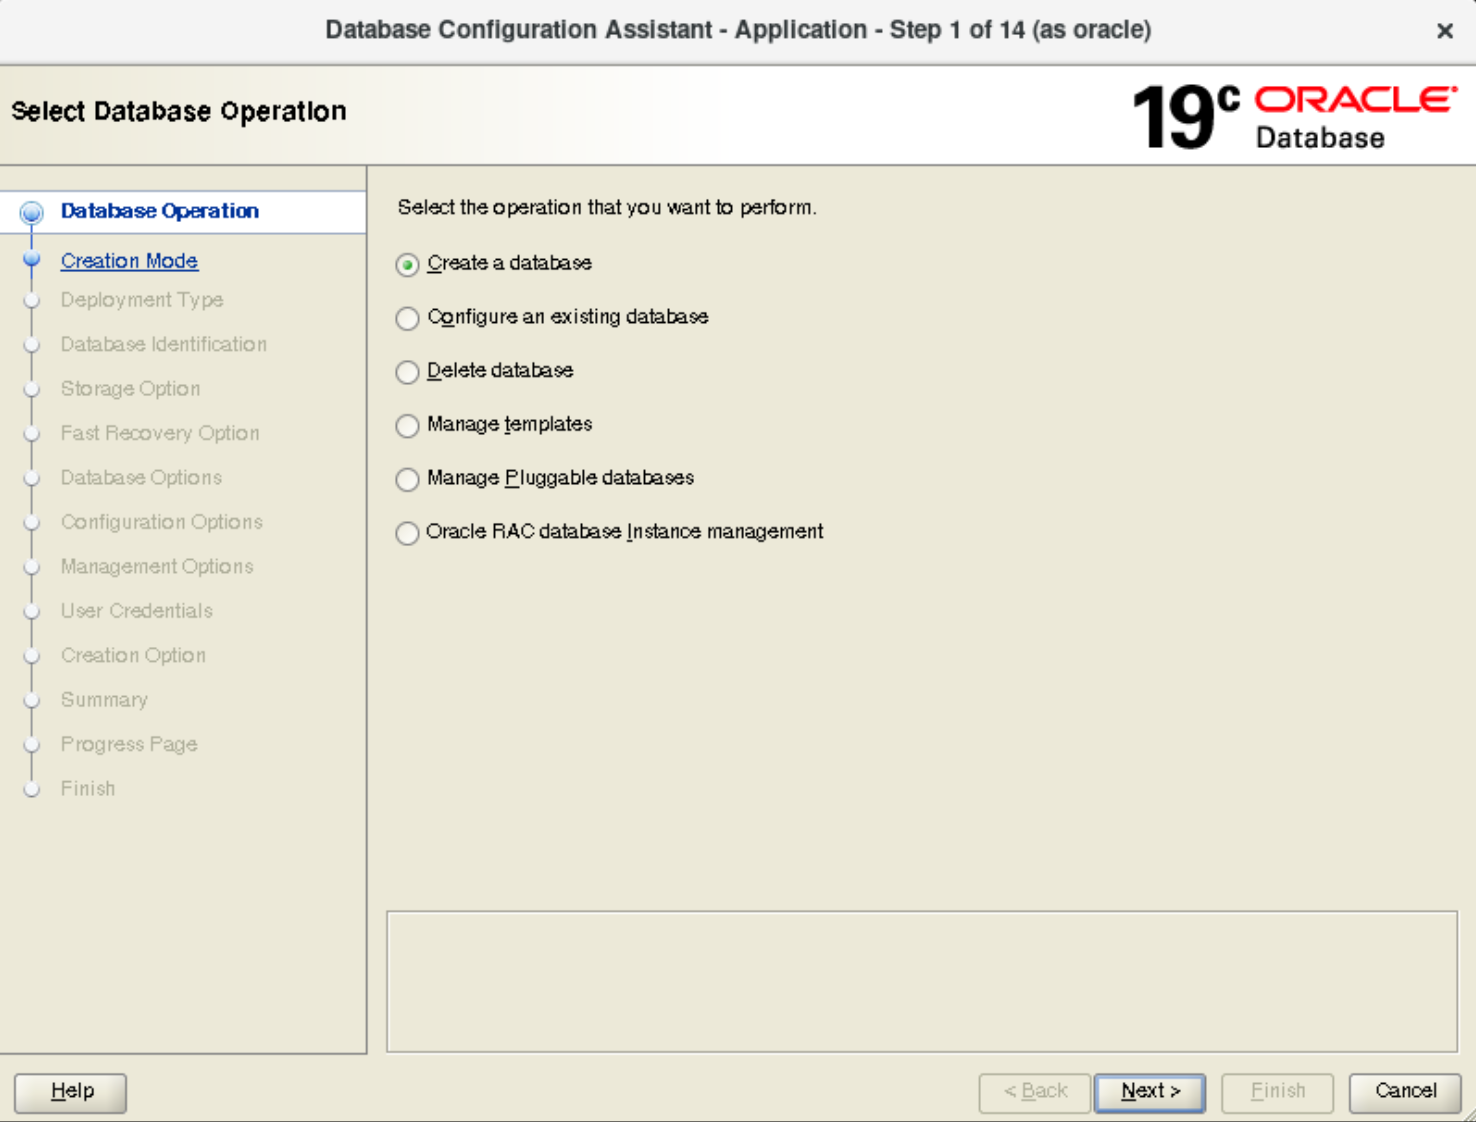Click the Deployment Type step label
Viewport: 1476px width, 1122px height.
pyautogui.click(x=142, y=300)
